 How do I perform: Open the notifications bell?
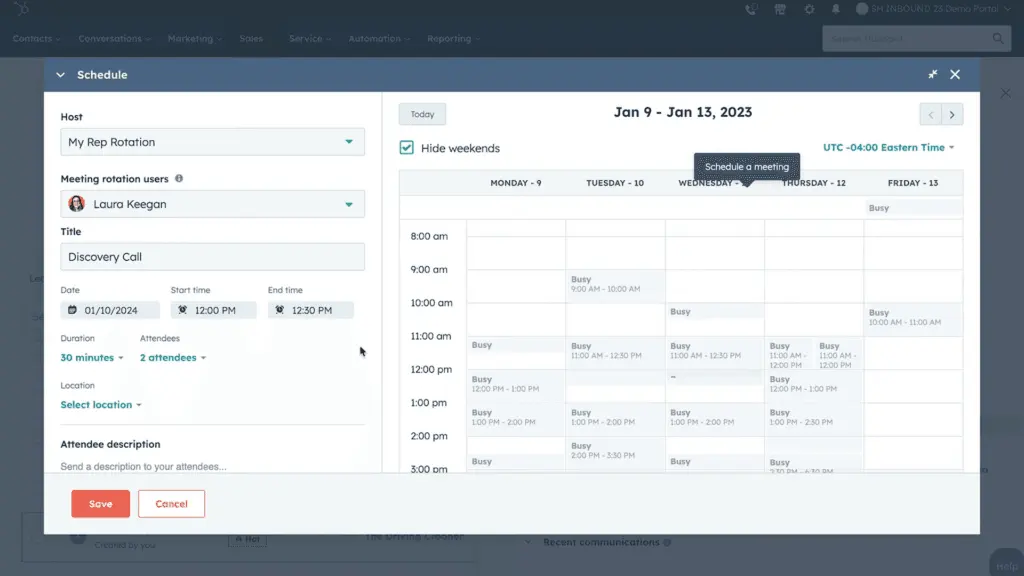[836, 9]
